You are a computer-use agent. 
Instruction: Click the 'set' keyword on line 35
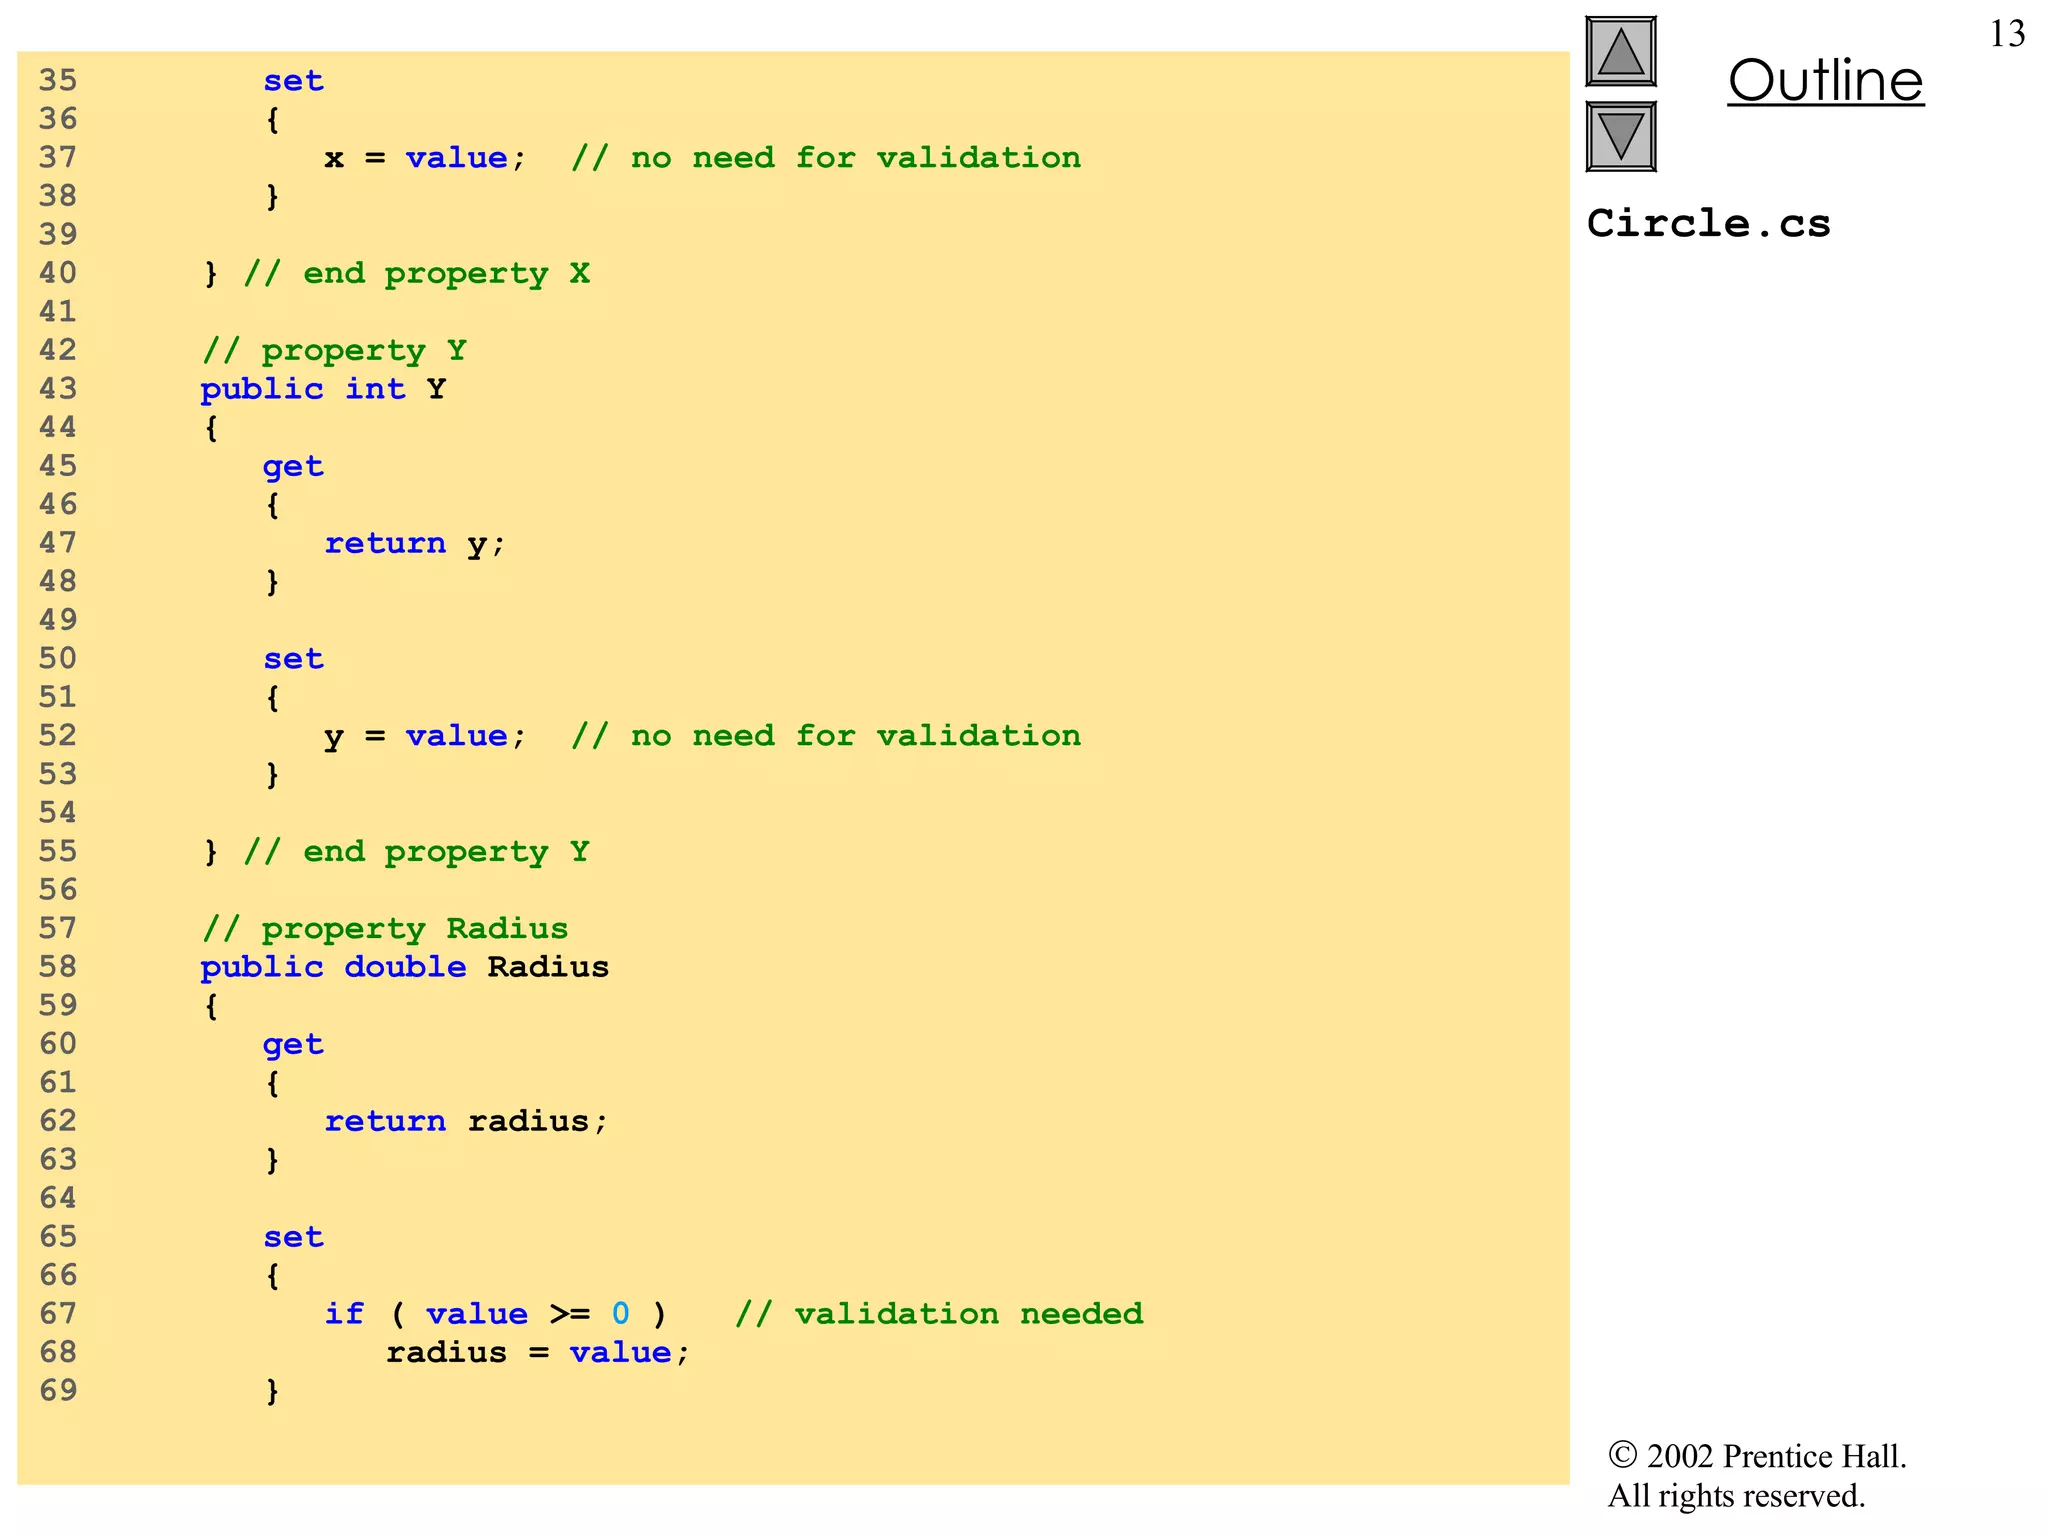(293, 81)
